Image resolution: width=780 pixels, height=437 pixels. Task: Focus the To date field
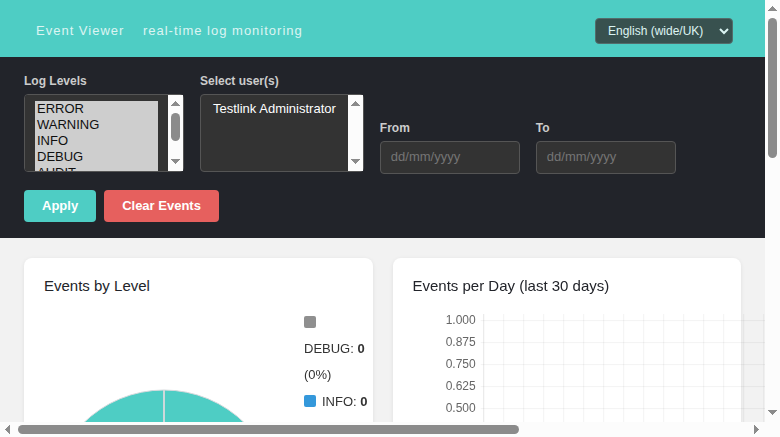[x=605, y=157]
